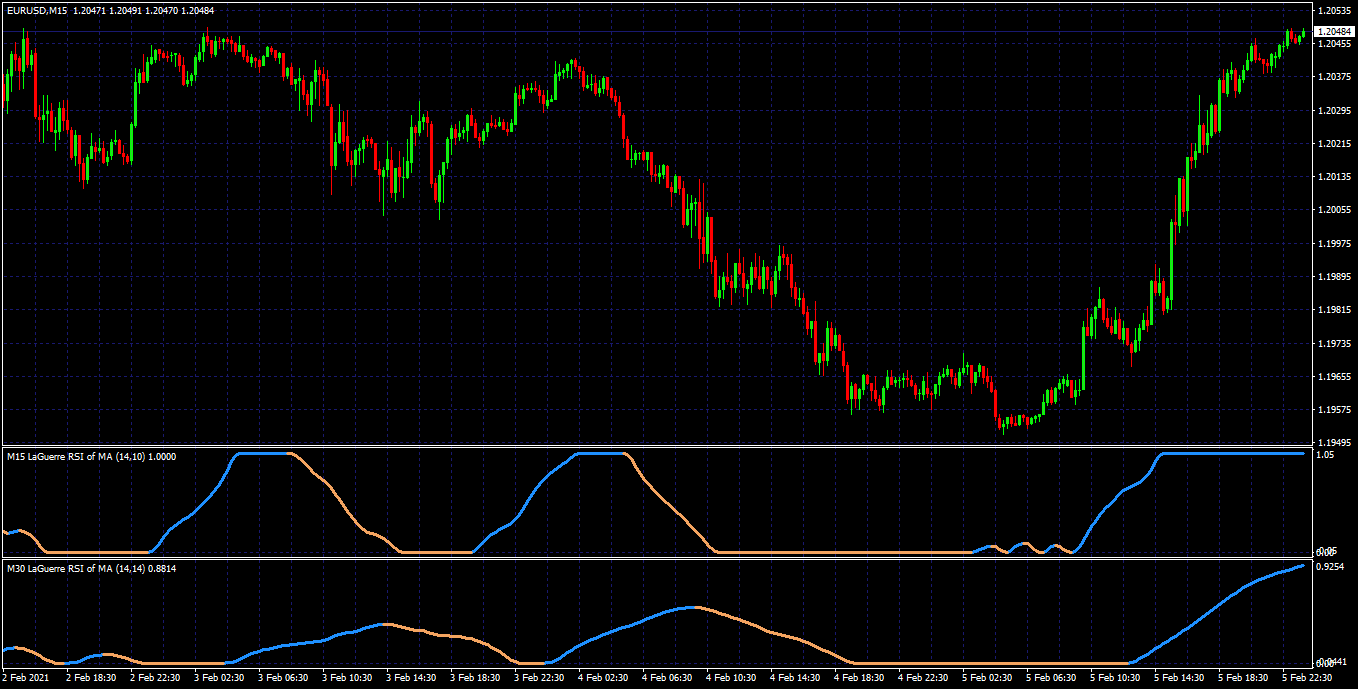The image size is (1358, 689).
Task: Select the 4 Feb 10:30 time label
Action: 731,678
